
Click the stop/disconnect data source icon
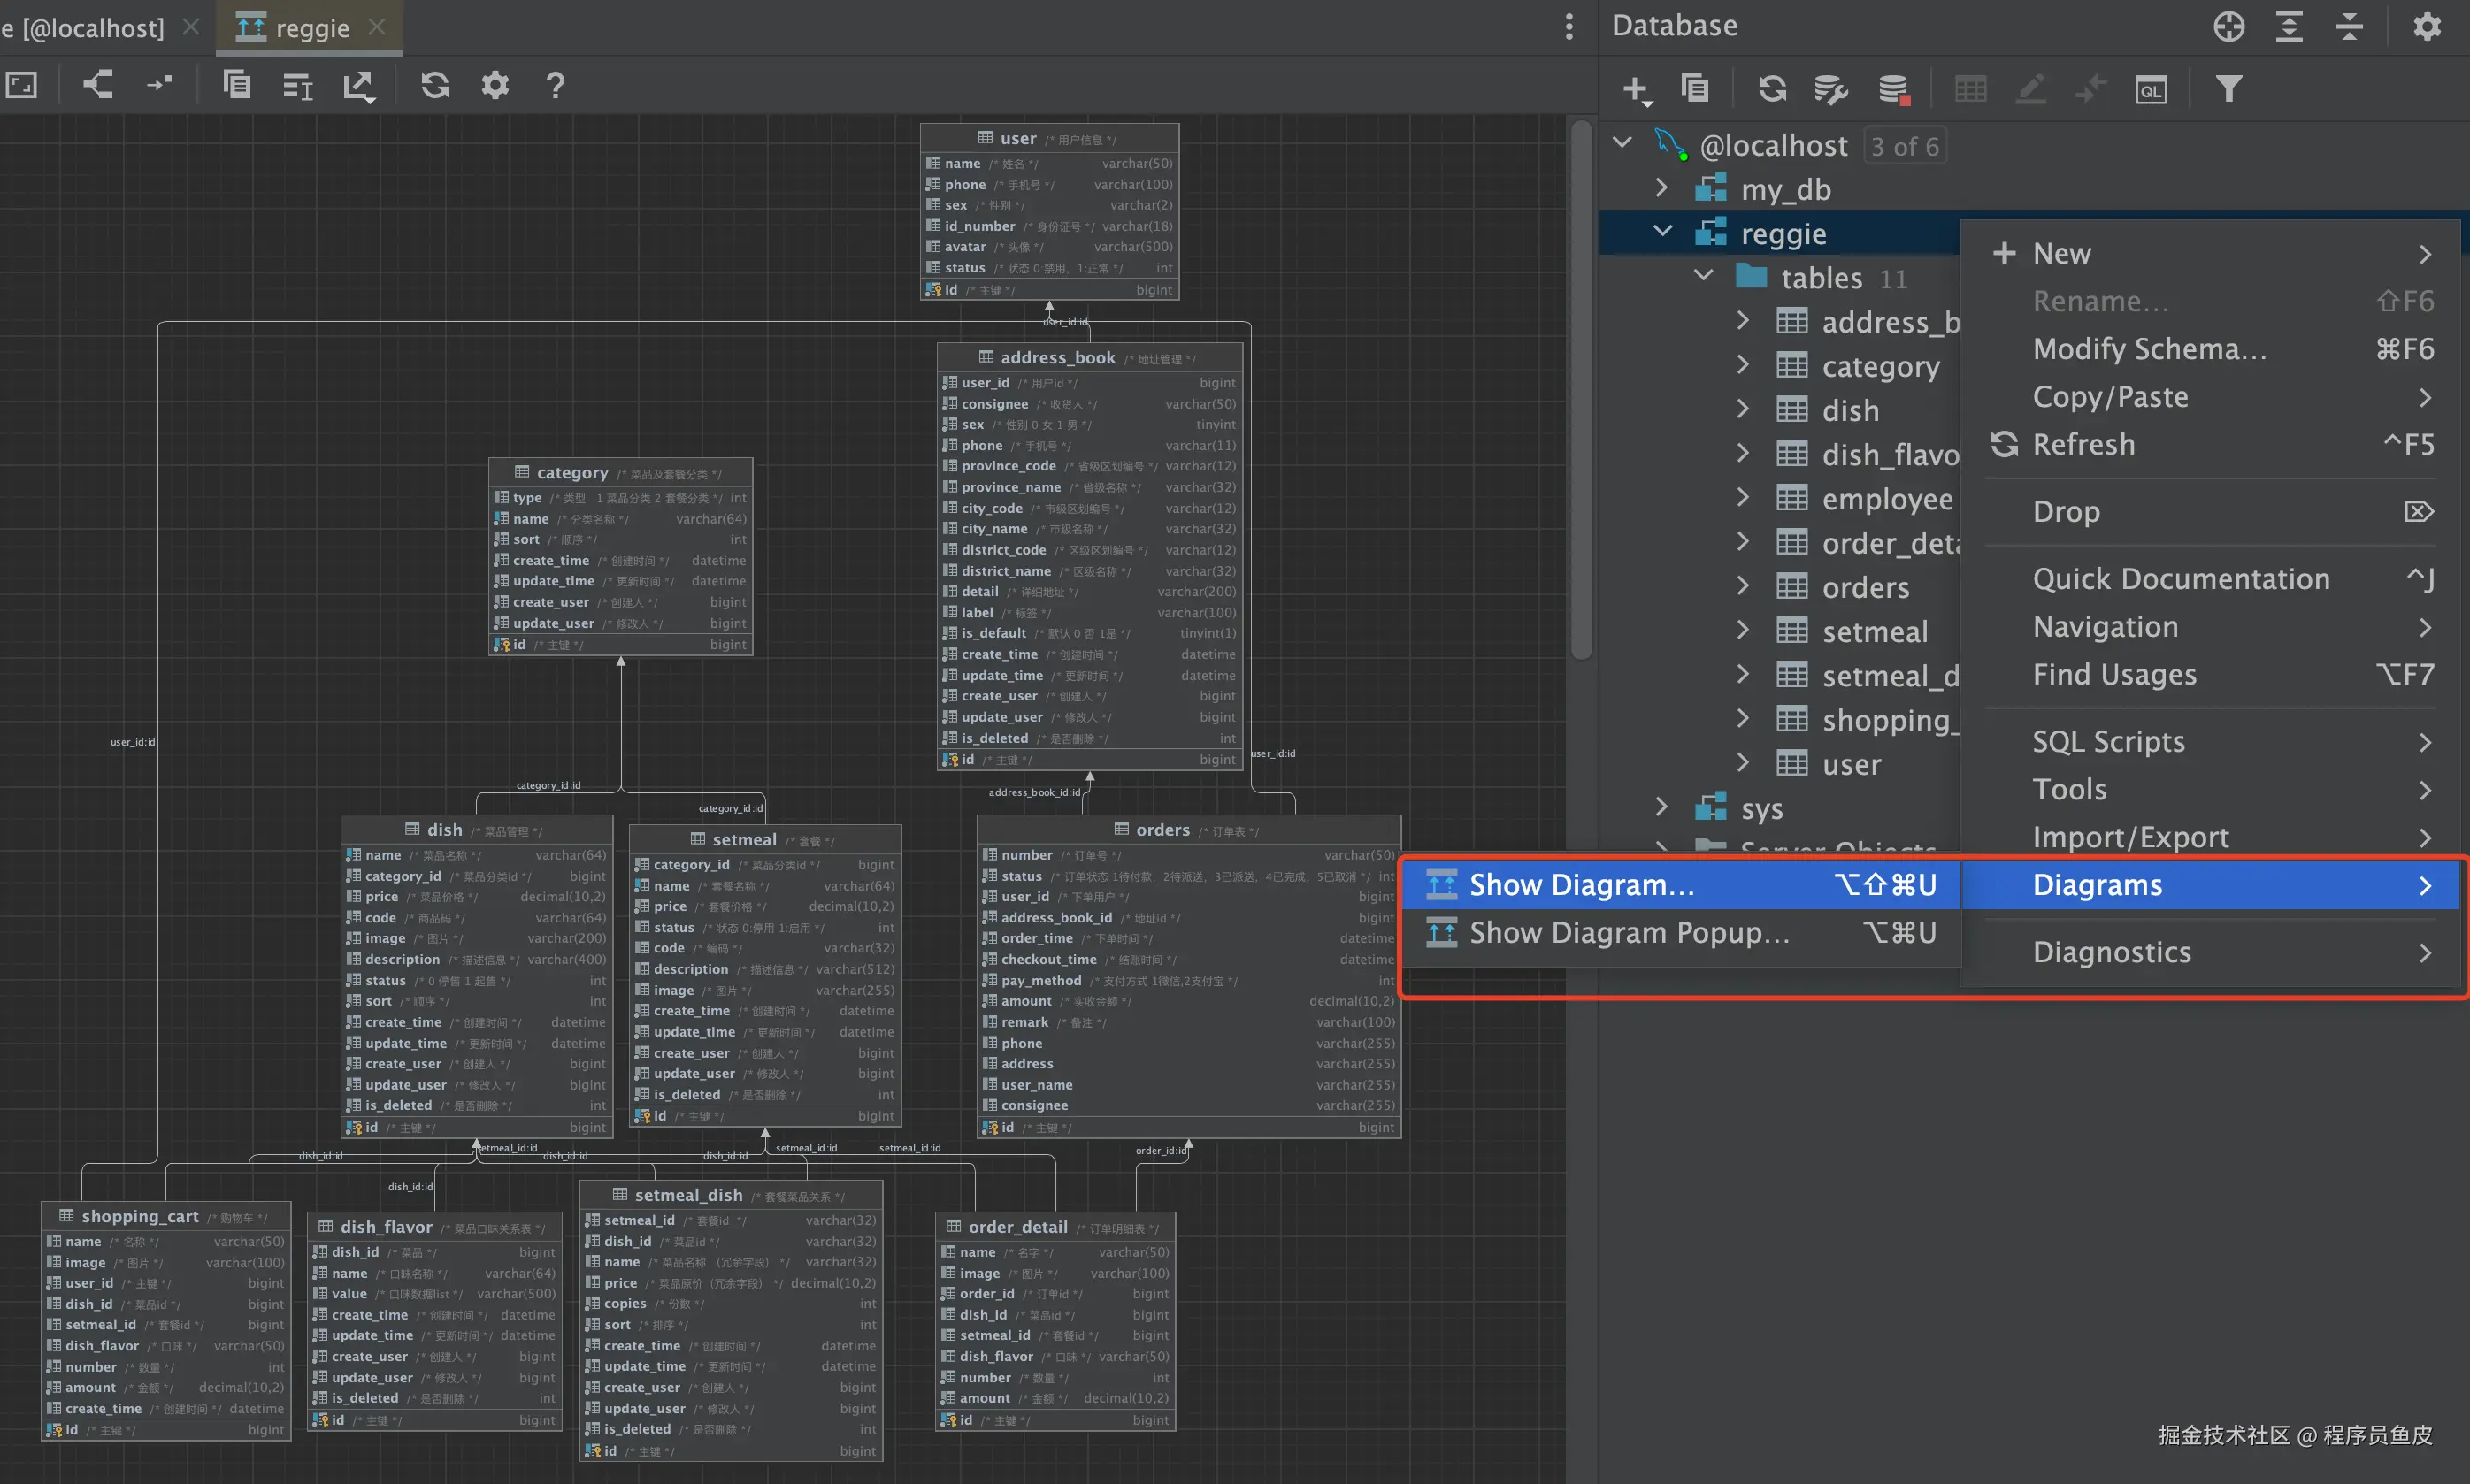tap(1893, 89)
